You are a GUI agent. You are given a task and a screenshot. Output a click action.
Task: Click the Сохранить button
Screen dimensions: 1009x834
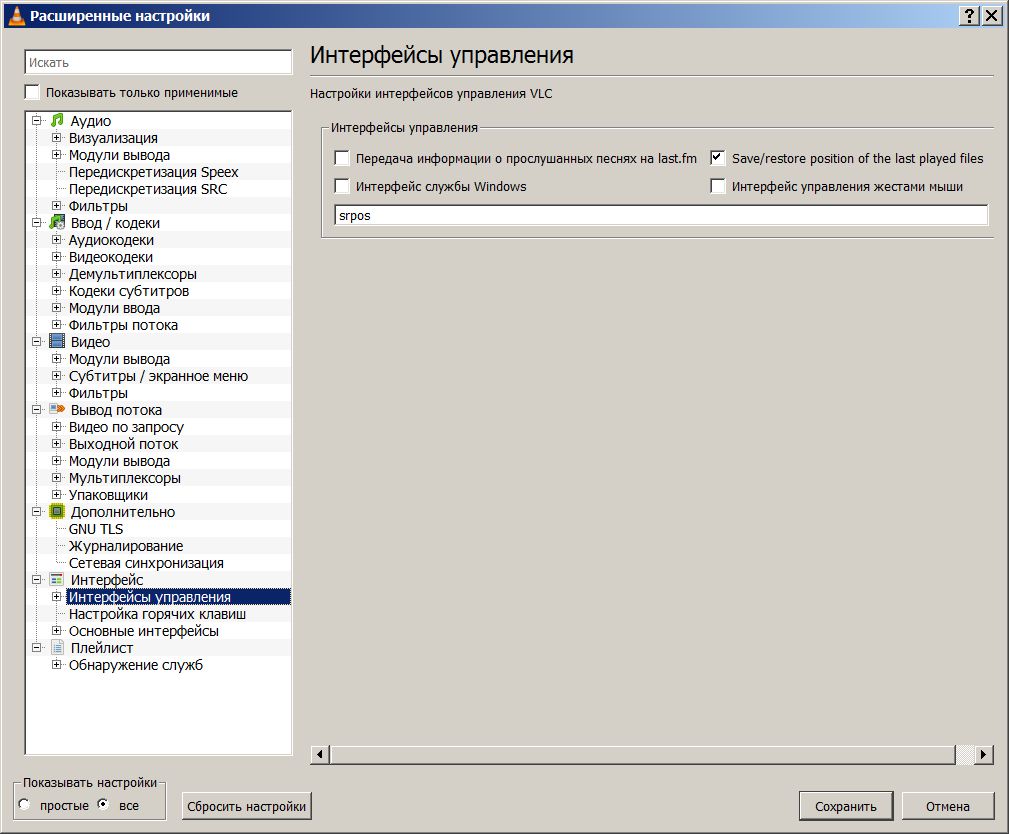[846, 806]
